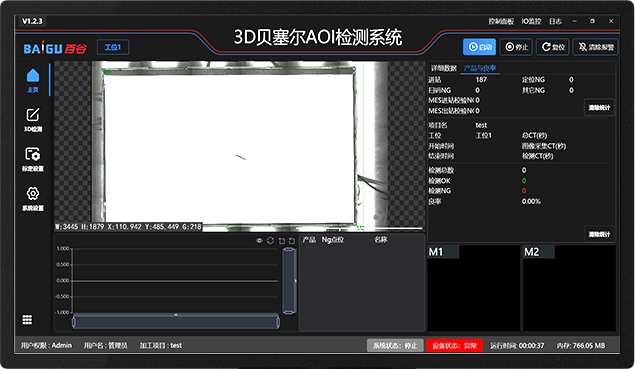The height and width of the screenshot is (369, 635).
Task: Click the M2 camera view thumbnail
Action: (569, 288)
